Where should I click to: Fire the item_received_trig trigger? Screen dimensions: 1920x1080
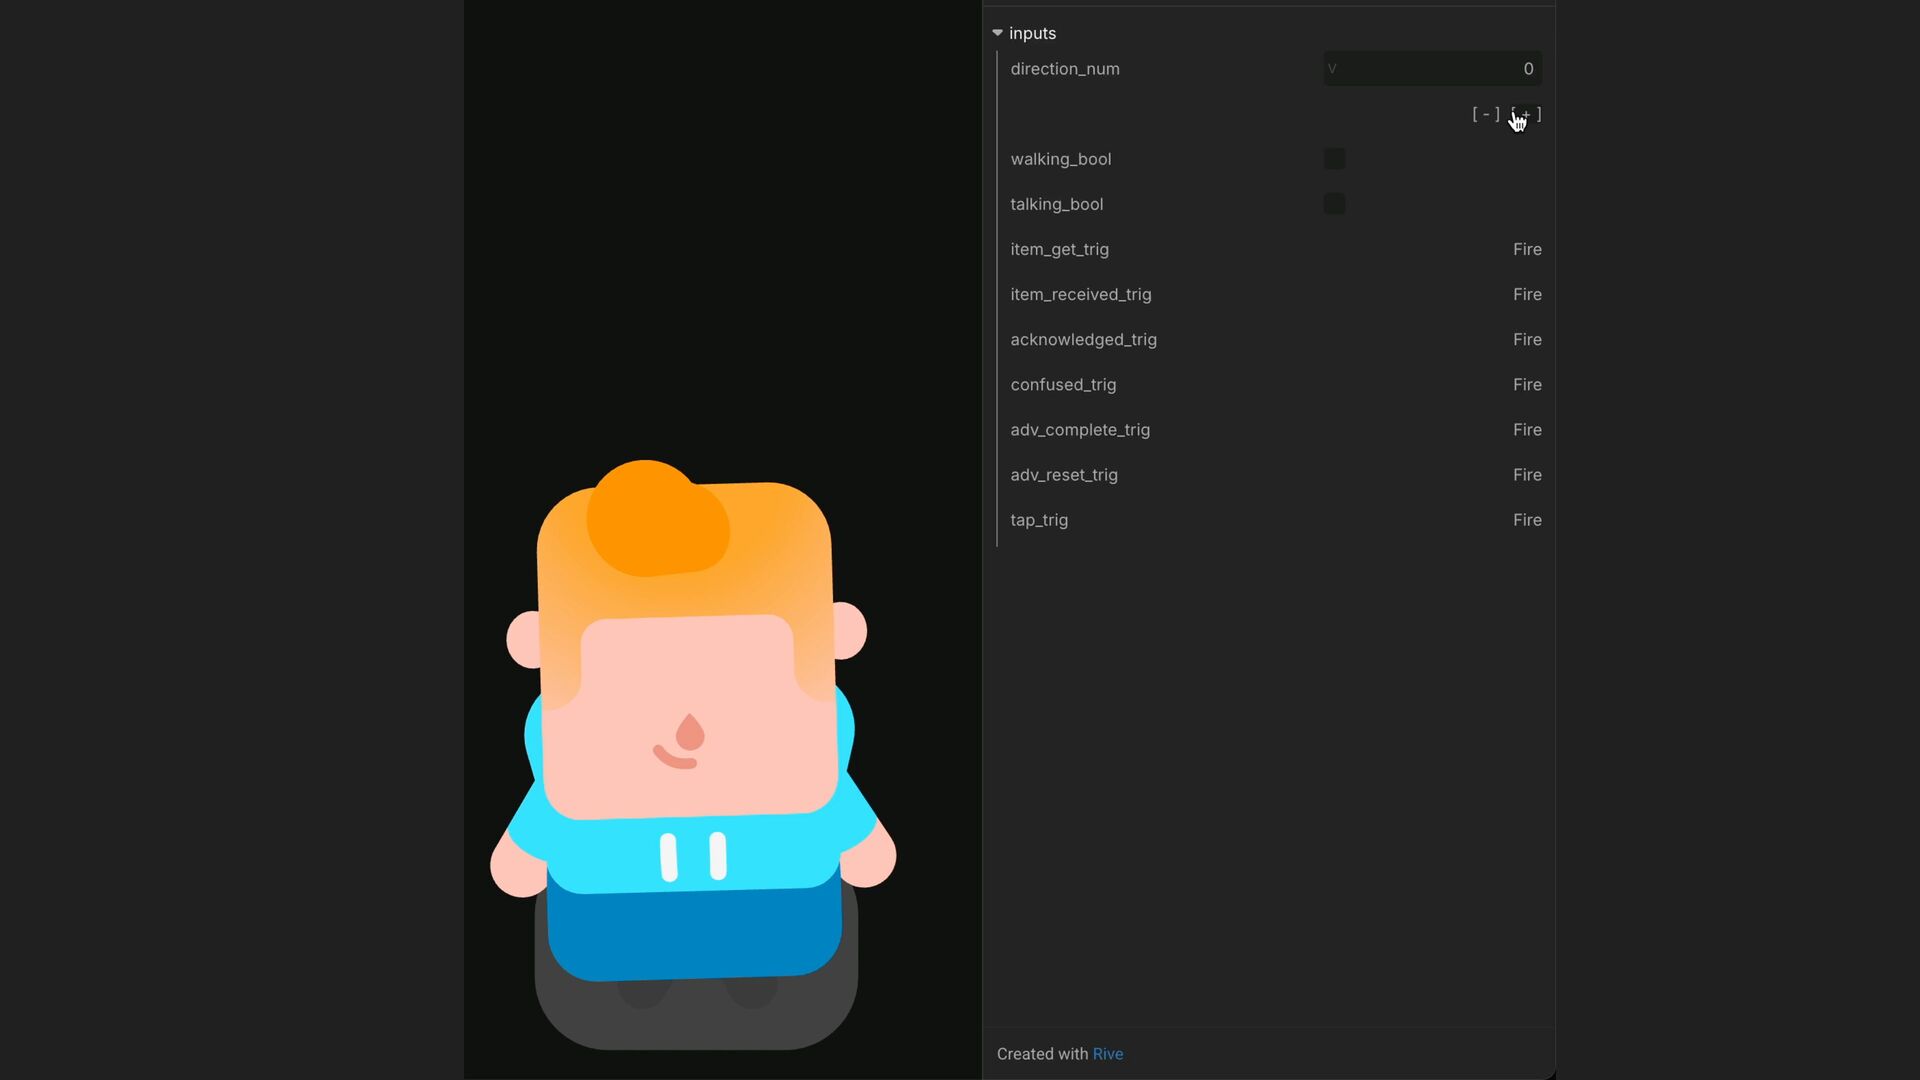1526,294
